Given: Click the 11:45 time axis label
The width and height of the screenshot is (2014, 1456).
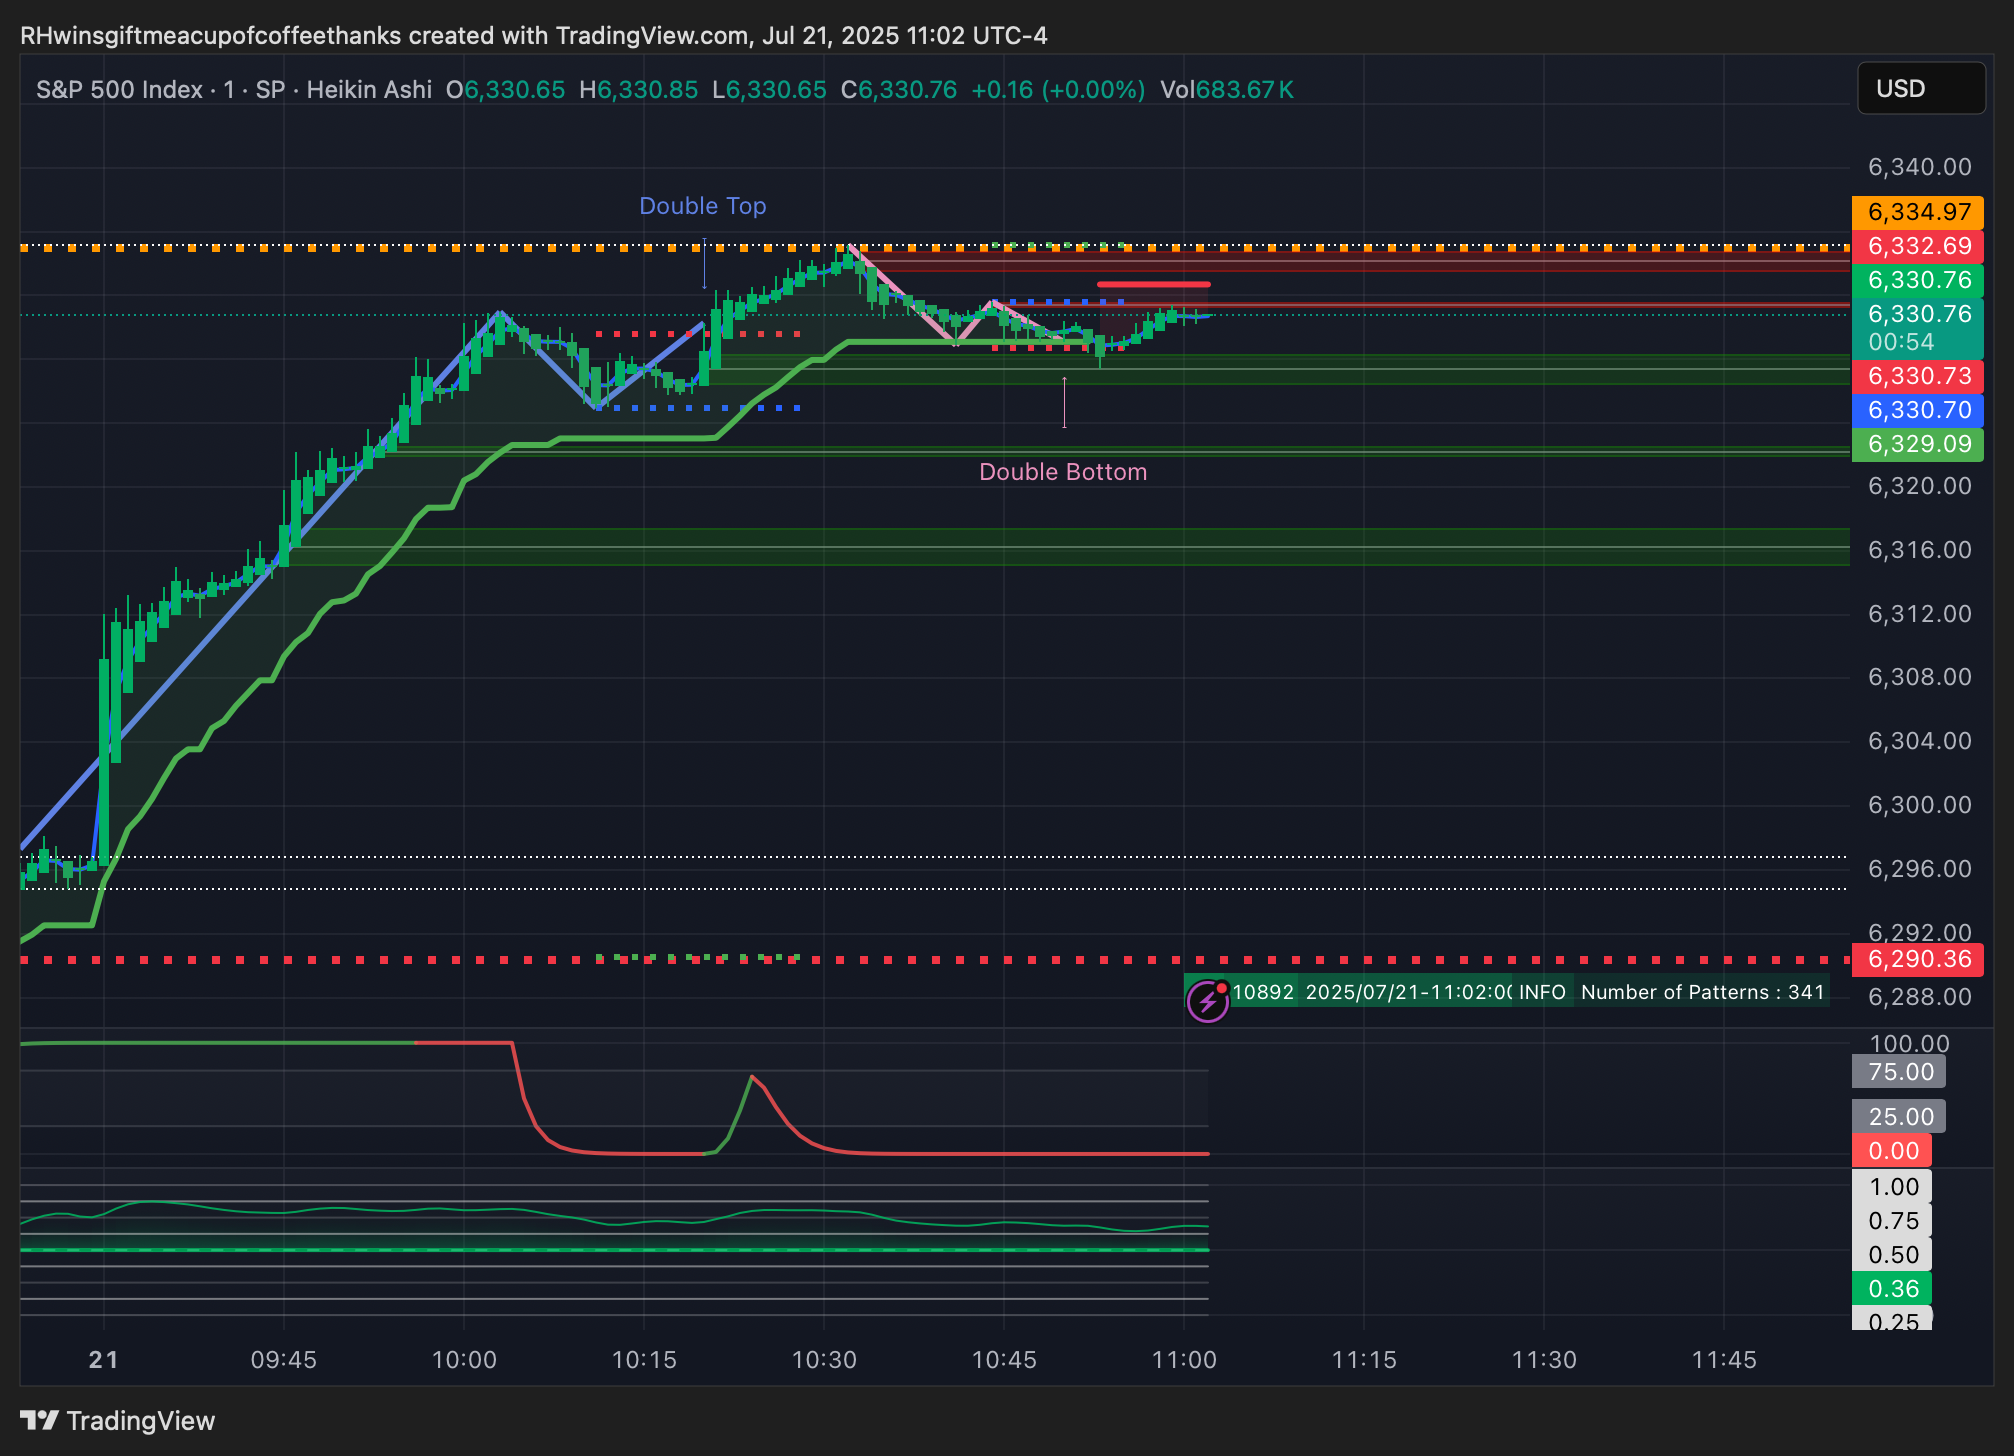Looking at the screenshot, I should 1724,1360.
